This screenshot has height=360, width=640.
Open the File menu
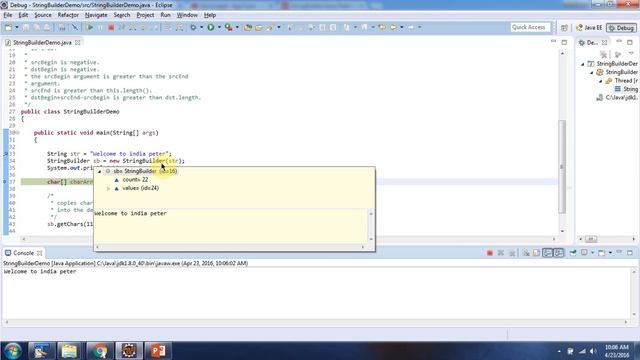[8, 15]
